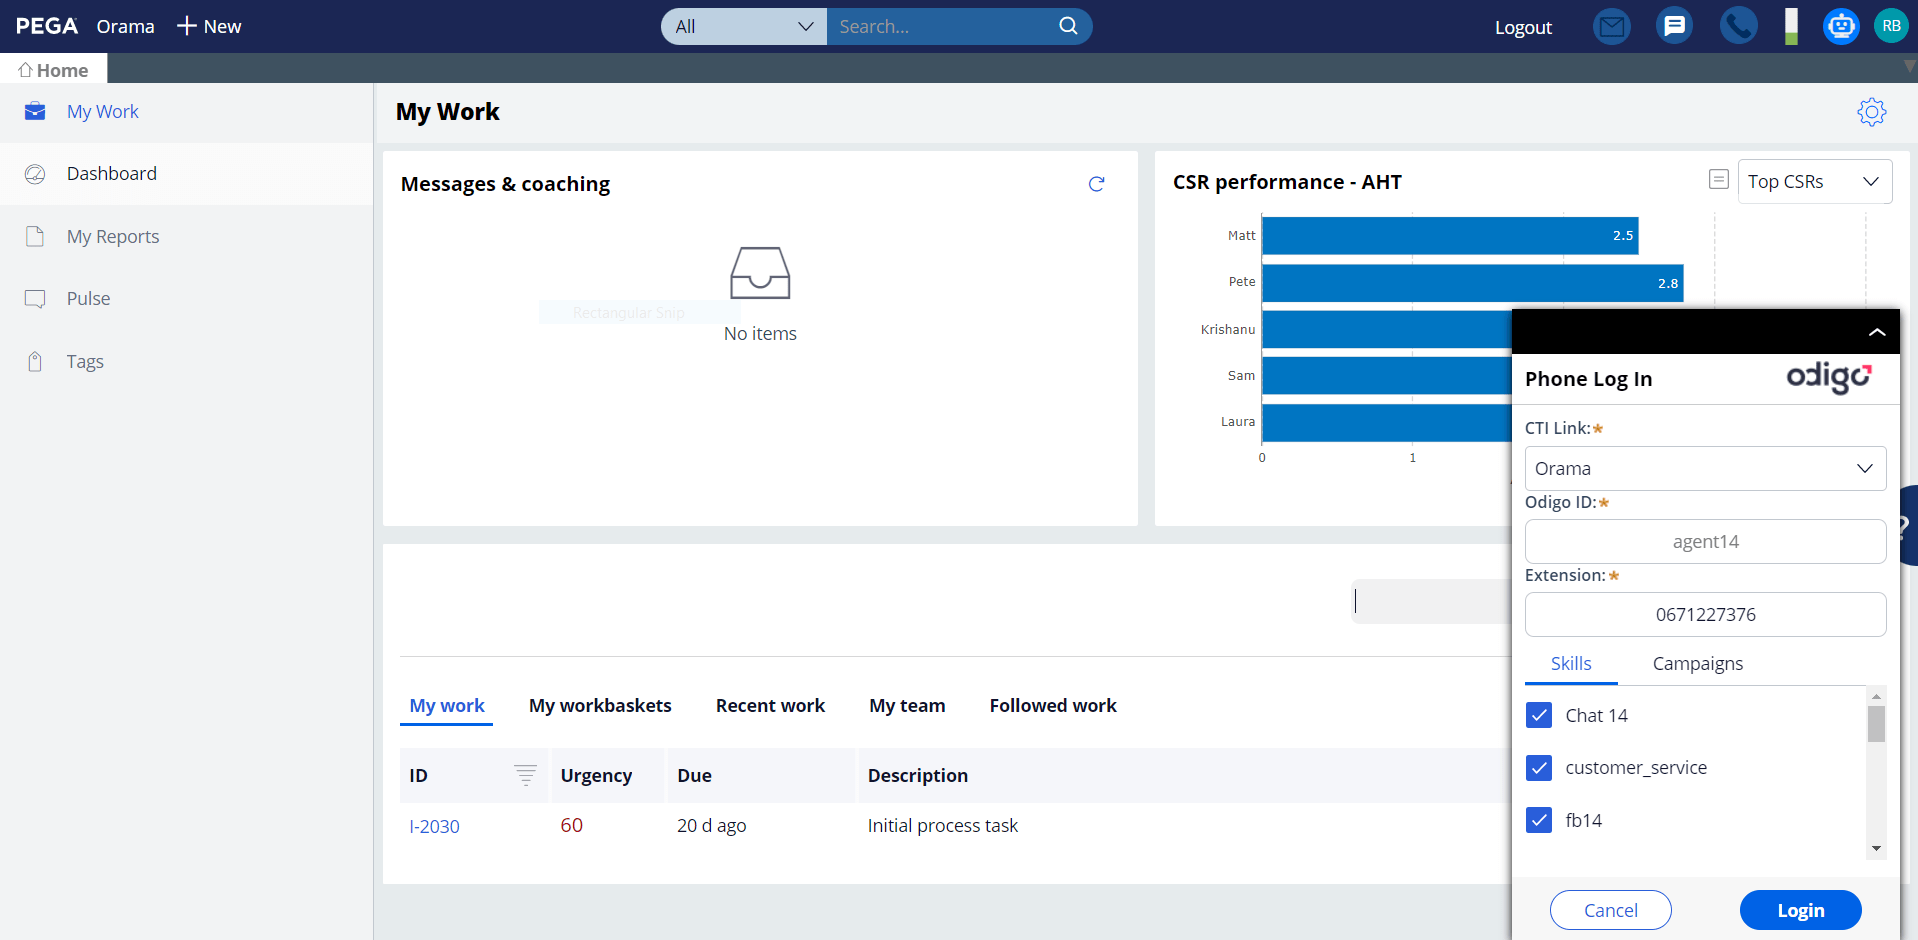Click the RB user avatar

click(x=1890, y=26)
